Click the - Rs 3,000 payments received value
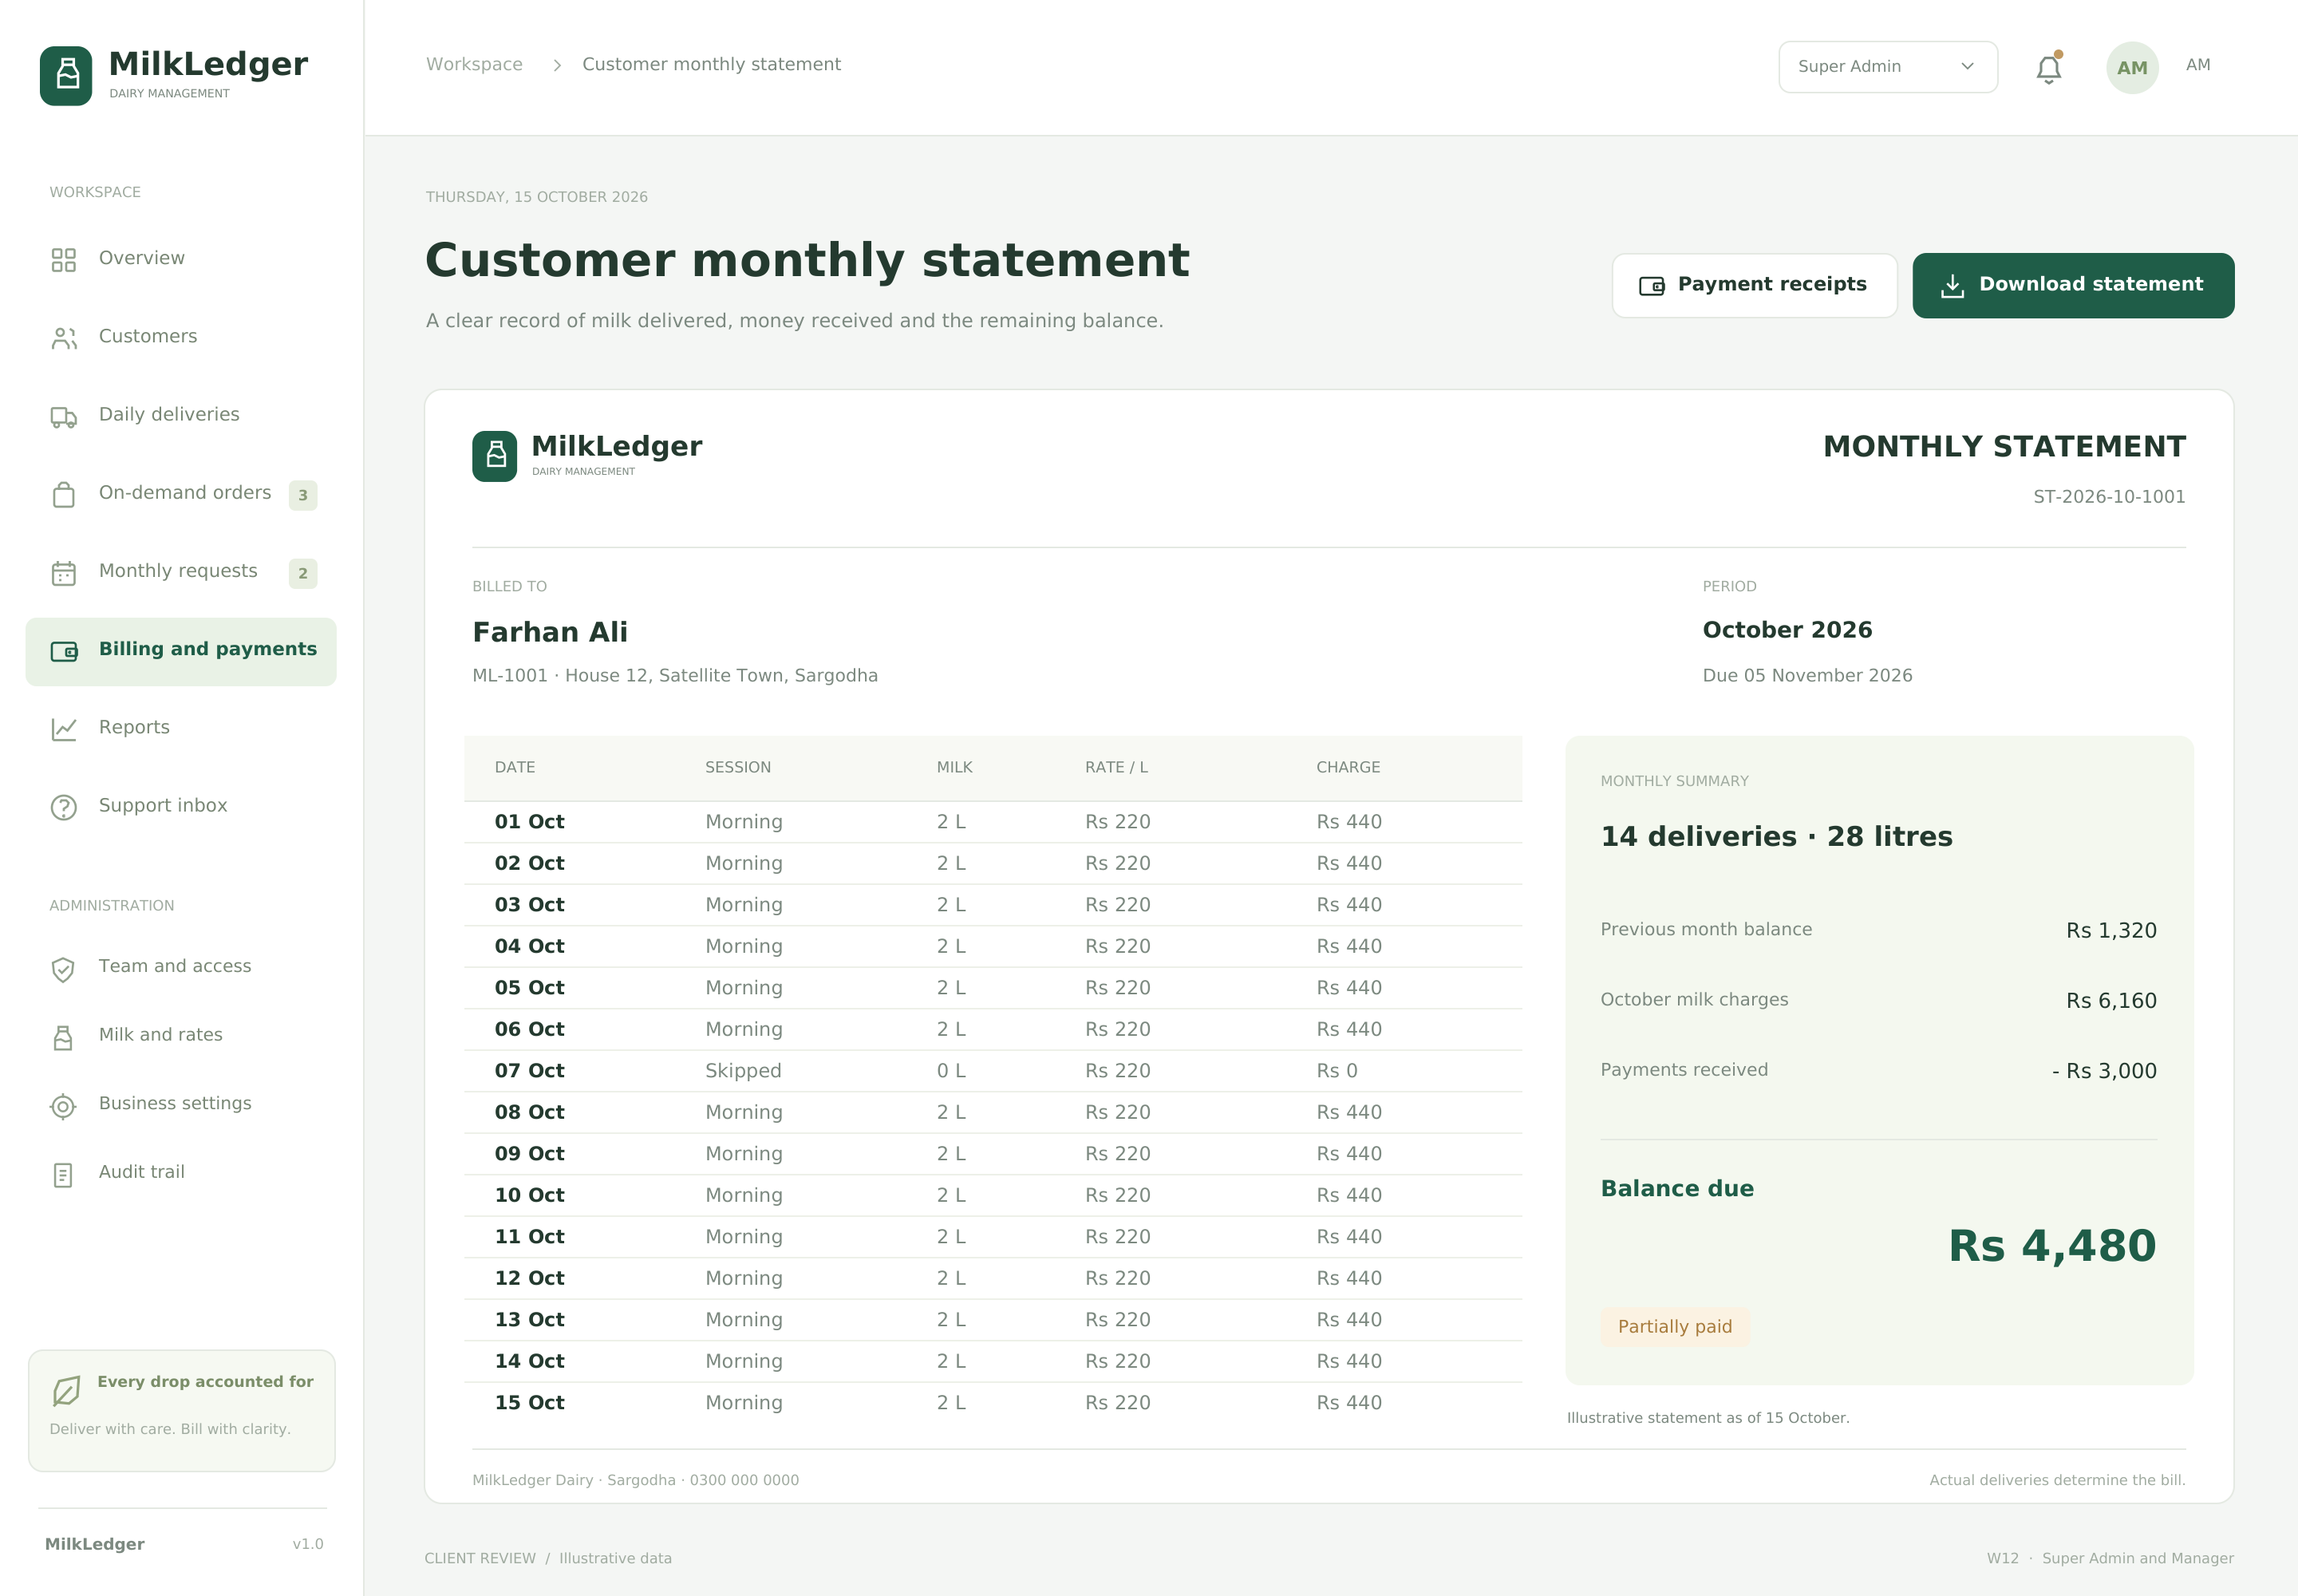The width and height of the screenshot is (2298, 1596). point(2104,1070)
